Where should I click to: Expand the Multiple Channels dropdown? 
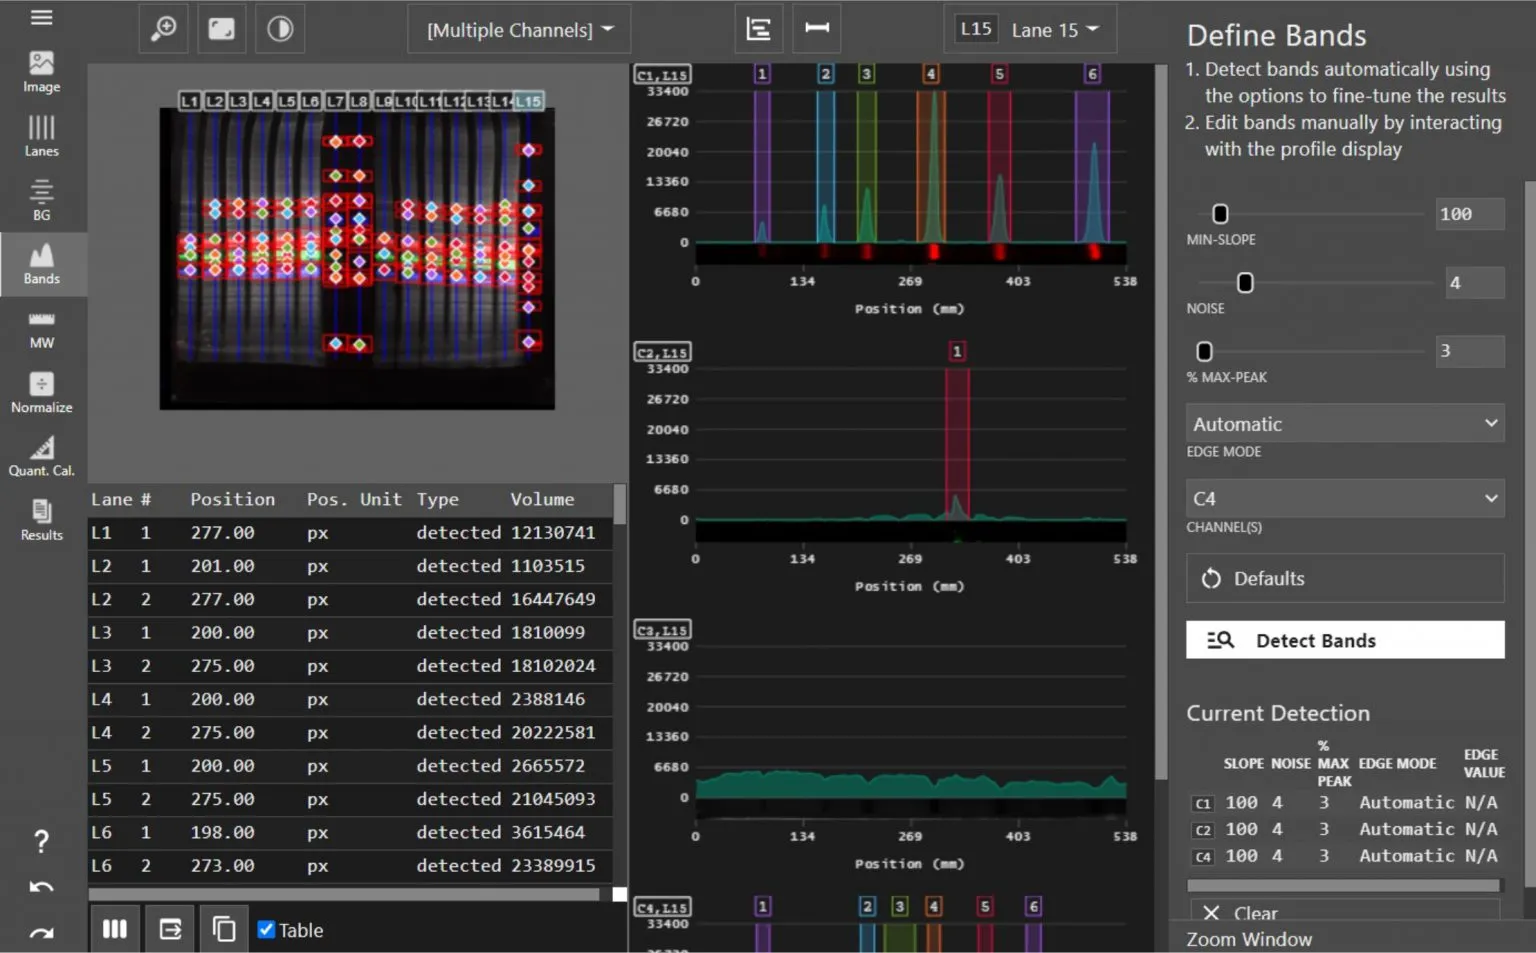coord(519,30)
